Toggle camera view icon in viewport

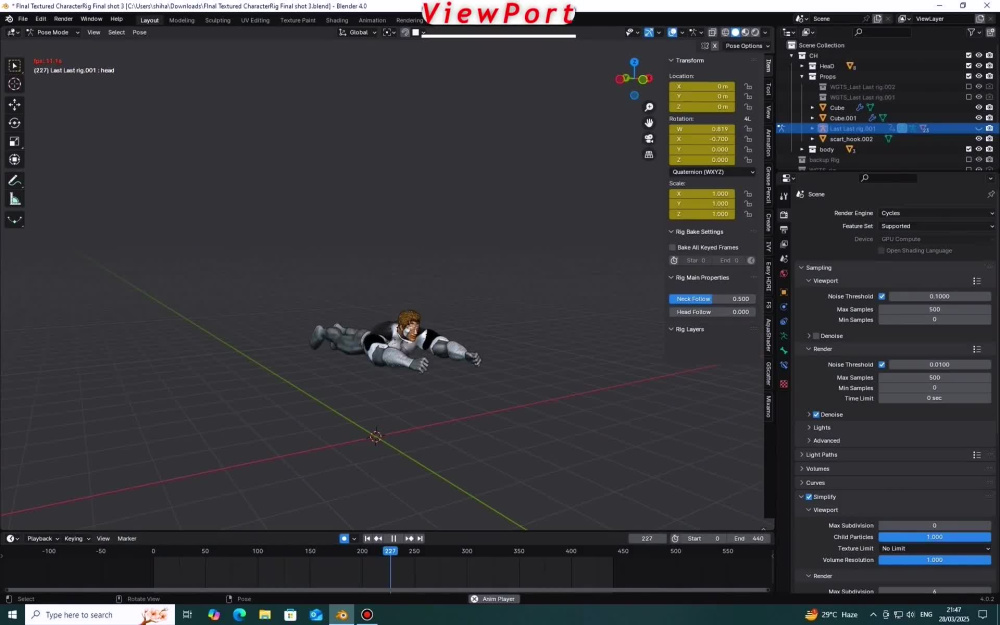649,138
